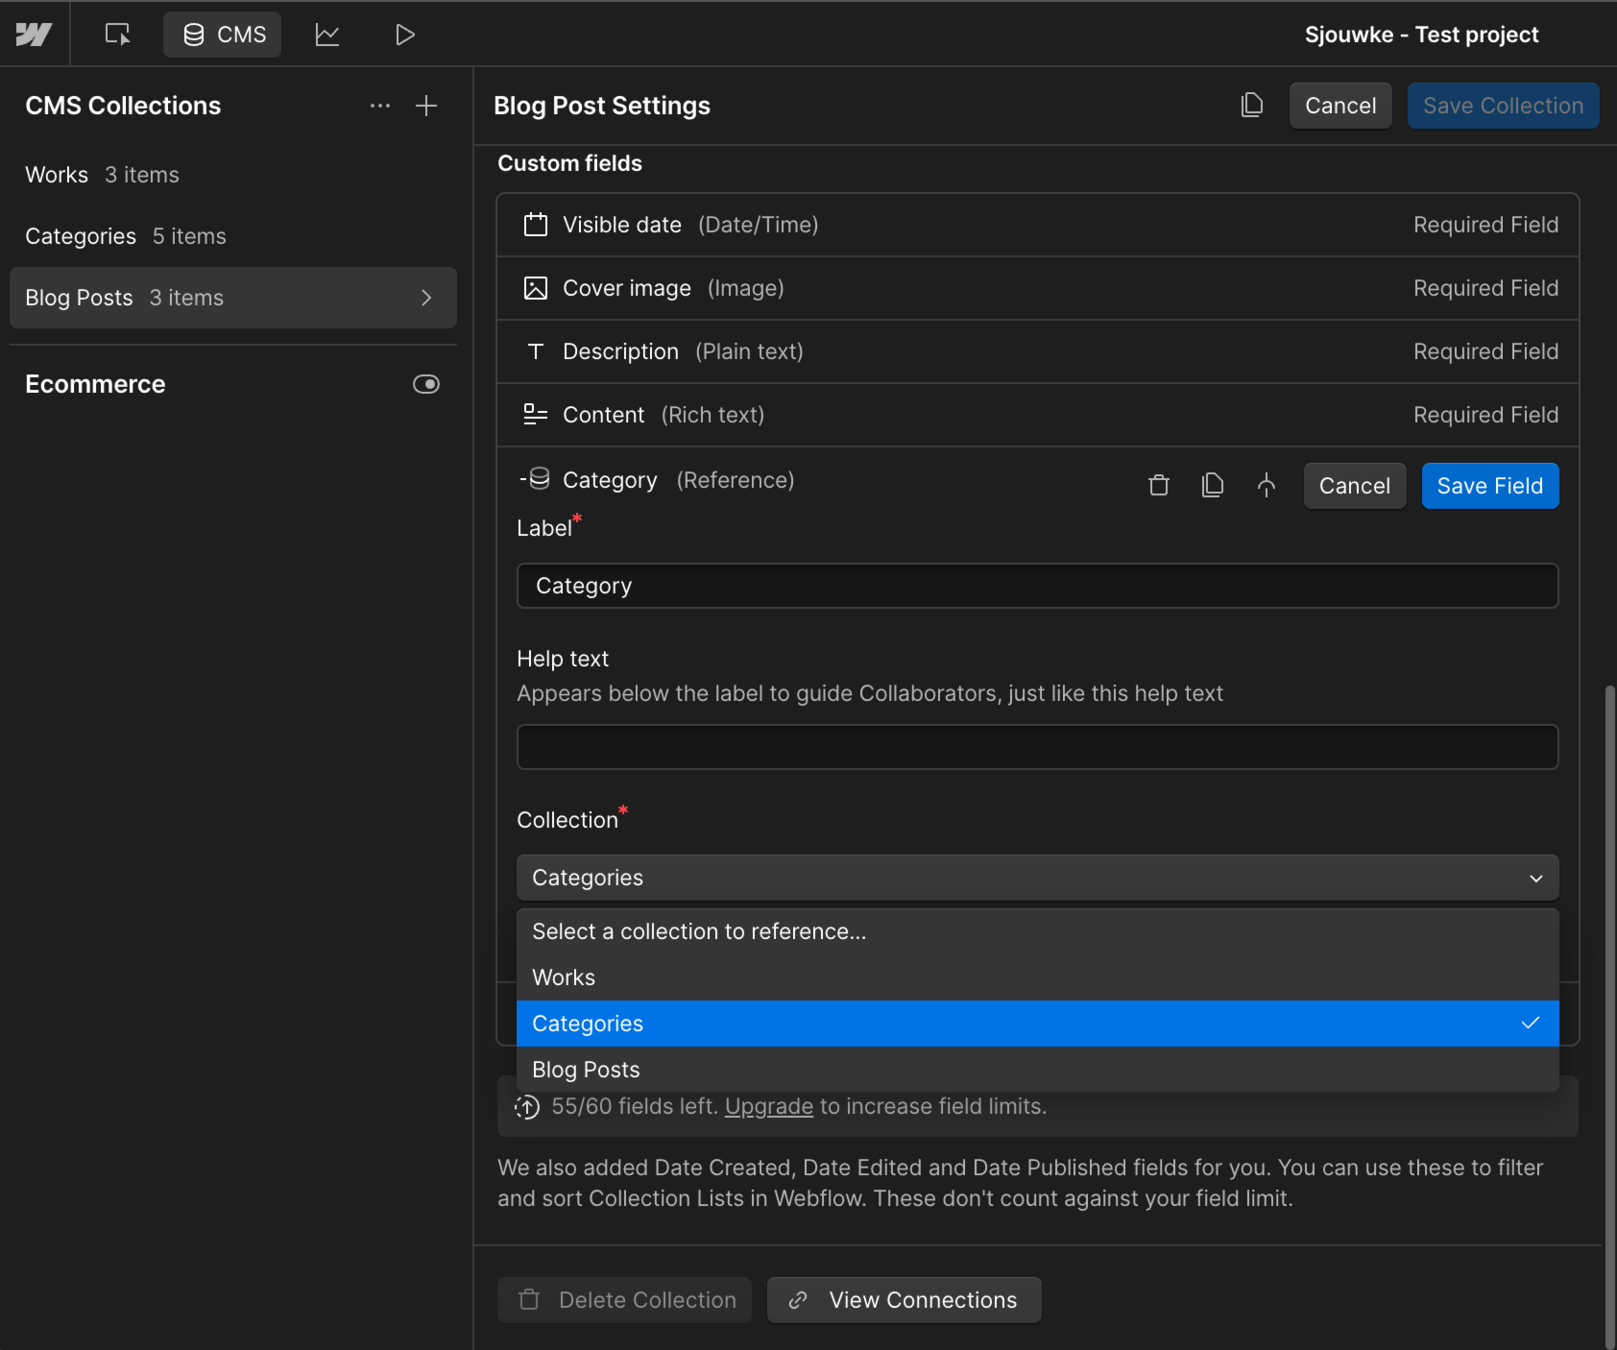Open the CMS tab
Viewport: 1617px width, 1350px height.
[x=223, y=35]
